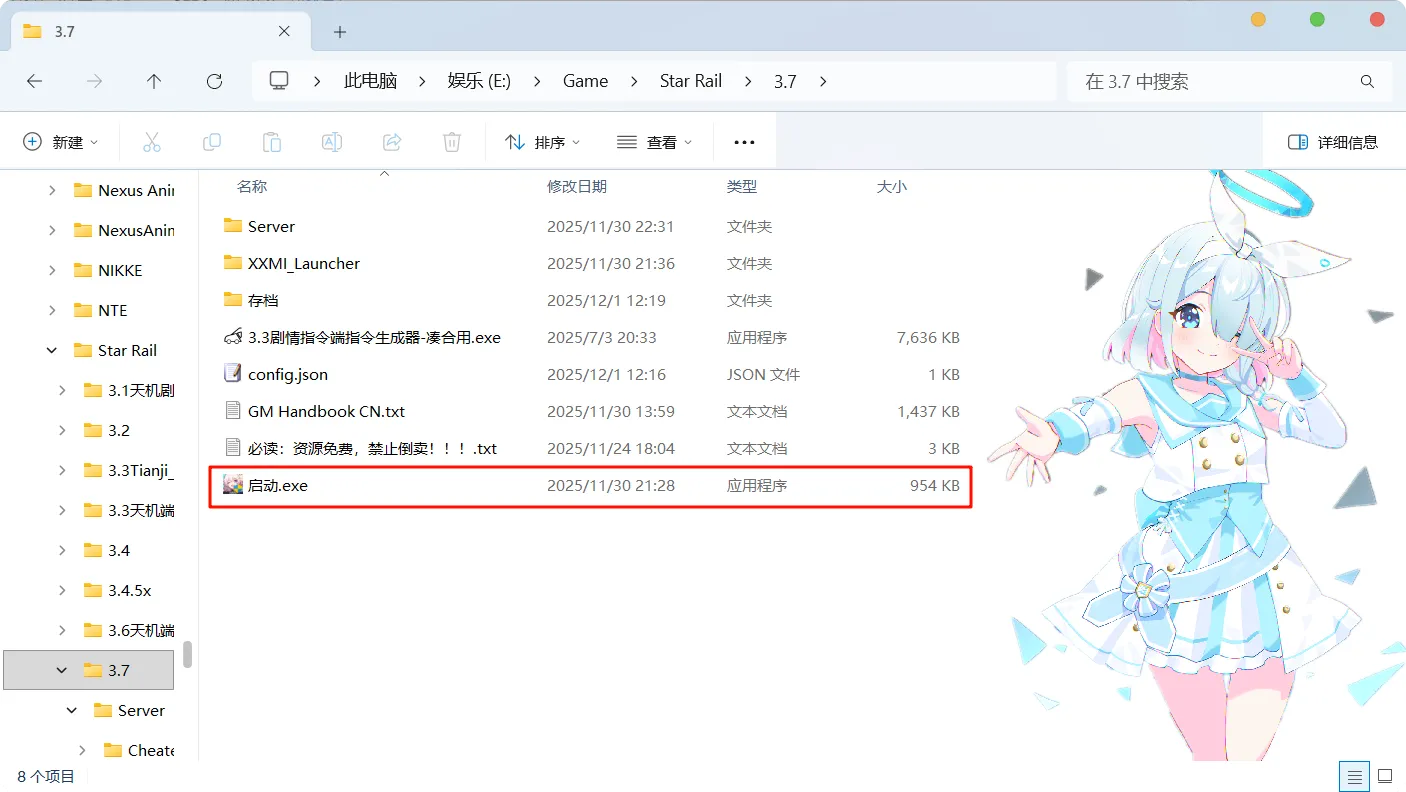Navigate to Star Rail via the breadcrumb
This screenshot has height=792, width=1406.
[x=691, y=81]
